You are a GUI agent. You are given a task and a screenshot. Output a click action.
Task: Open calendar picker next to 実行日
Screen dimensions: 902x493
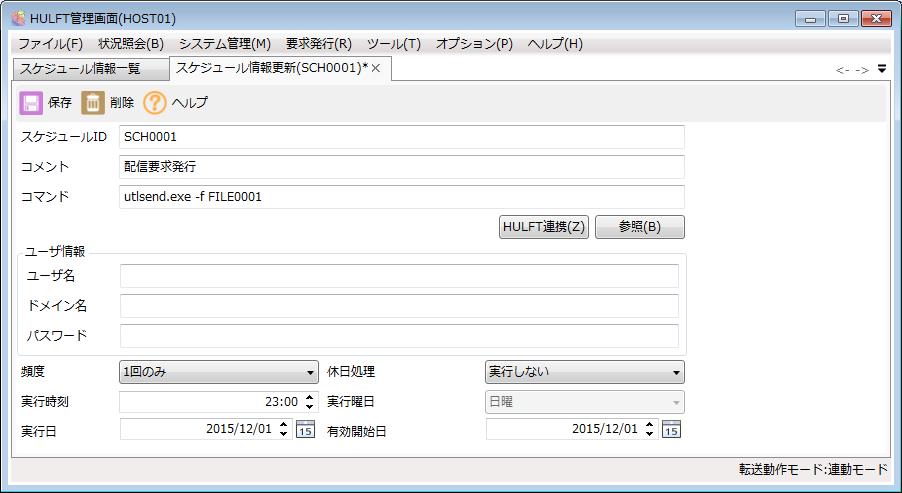(305, 429)
